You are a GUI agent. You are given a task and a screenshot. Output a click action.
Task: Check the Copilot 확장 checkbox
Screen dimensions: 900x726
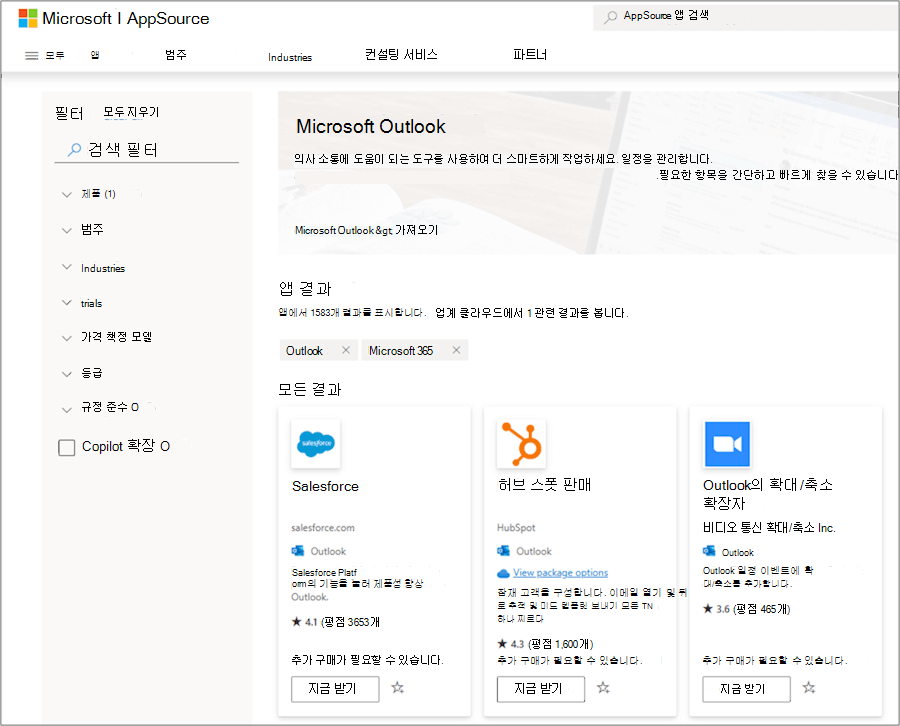(67, 448)
